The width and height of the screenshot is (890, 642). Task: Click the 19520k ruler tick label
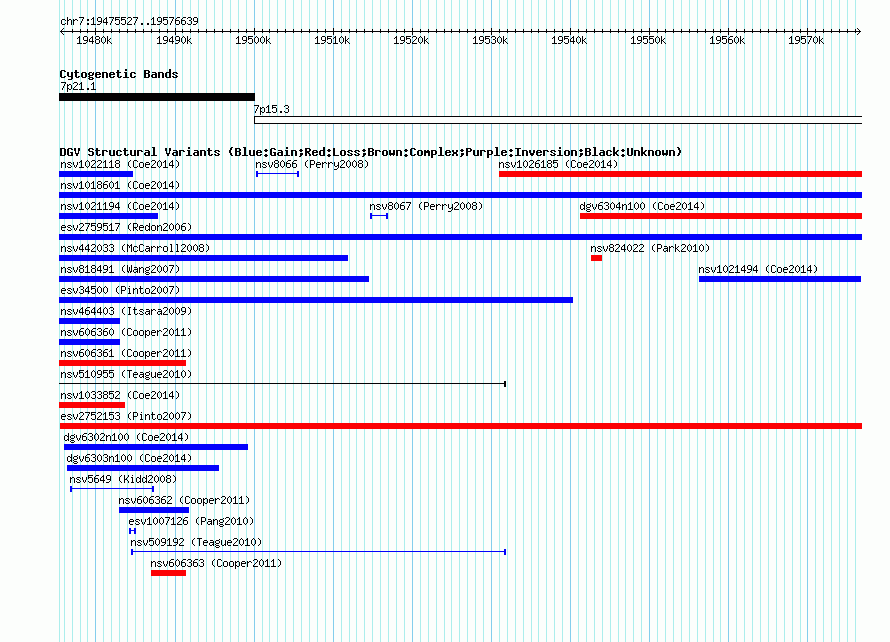tap(411, 40)
